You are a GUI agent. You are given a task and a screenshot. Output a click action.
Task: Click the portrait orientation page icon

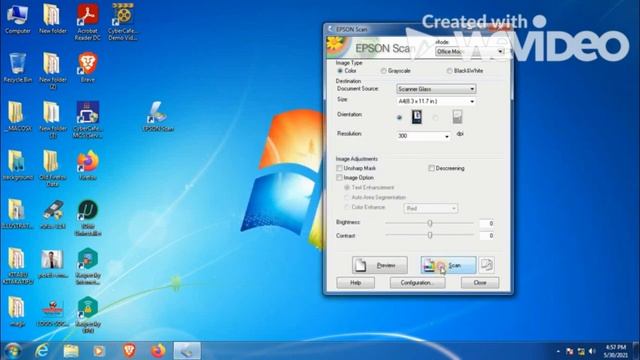point(417,117)
